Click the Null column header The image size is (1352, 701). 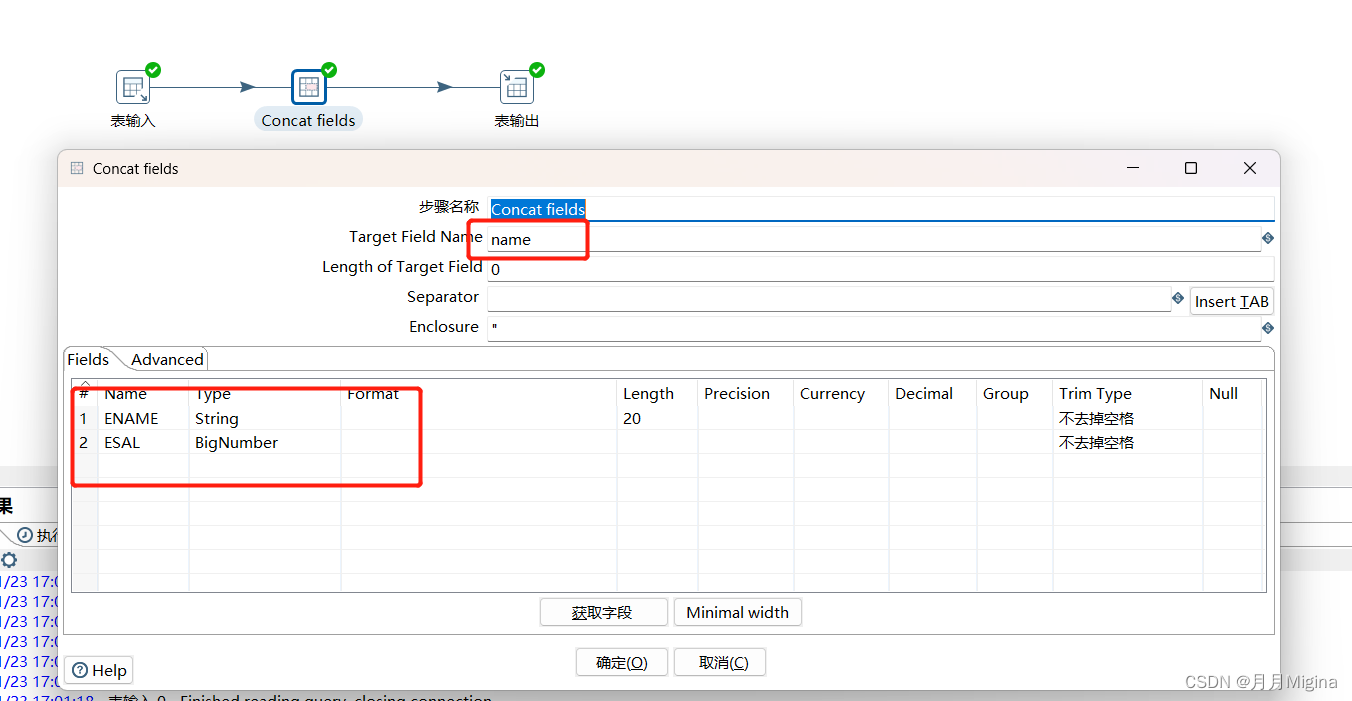(x=1233, y=393)
